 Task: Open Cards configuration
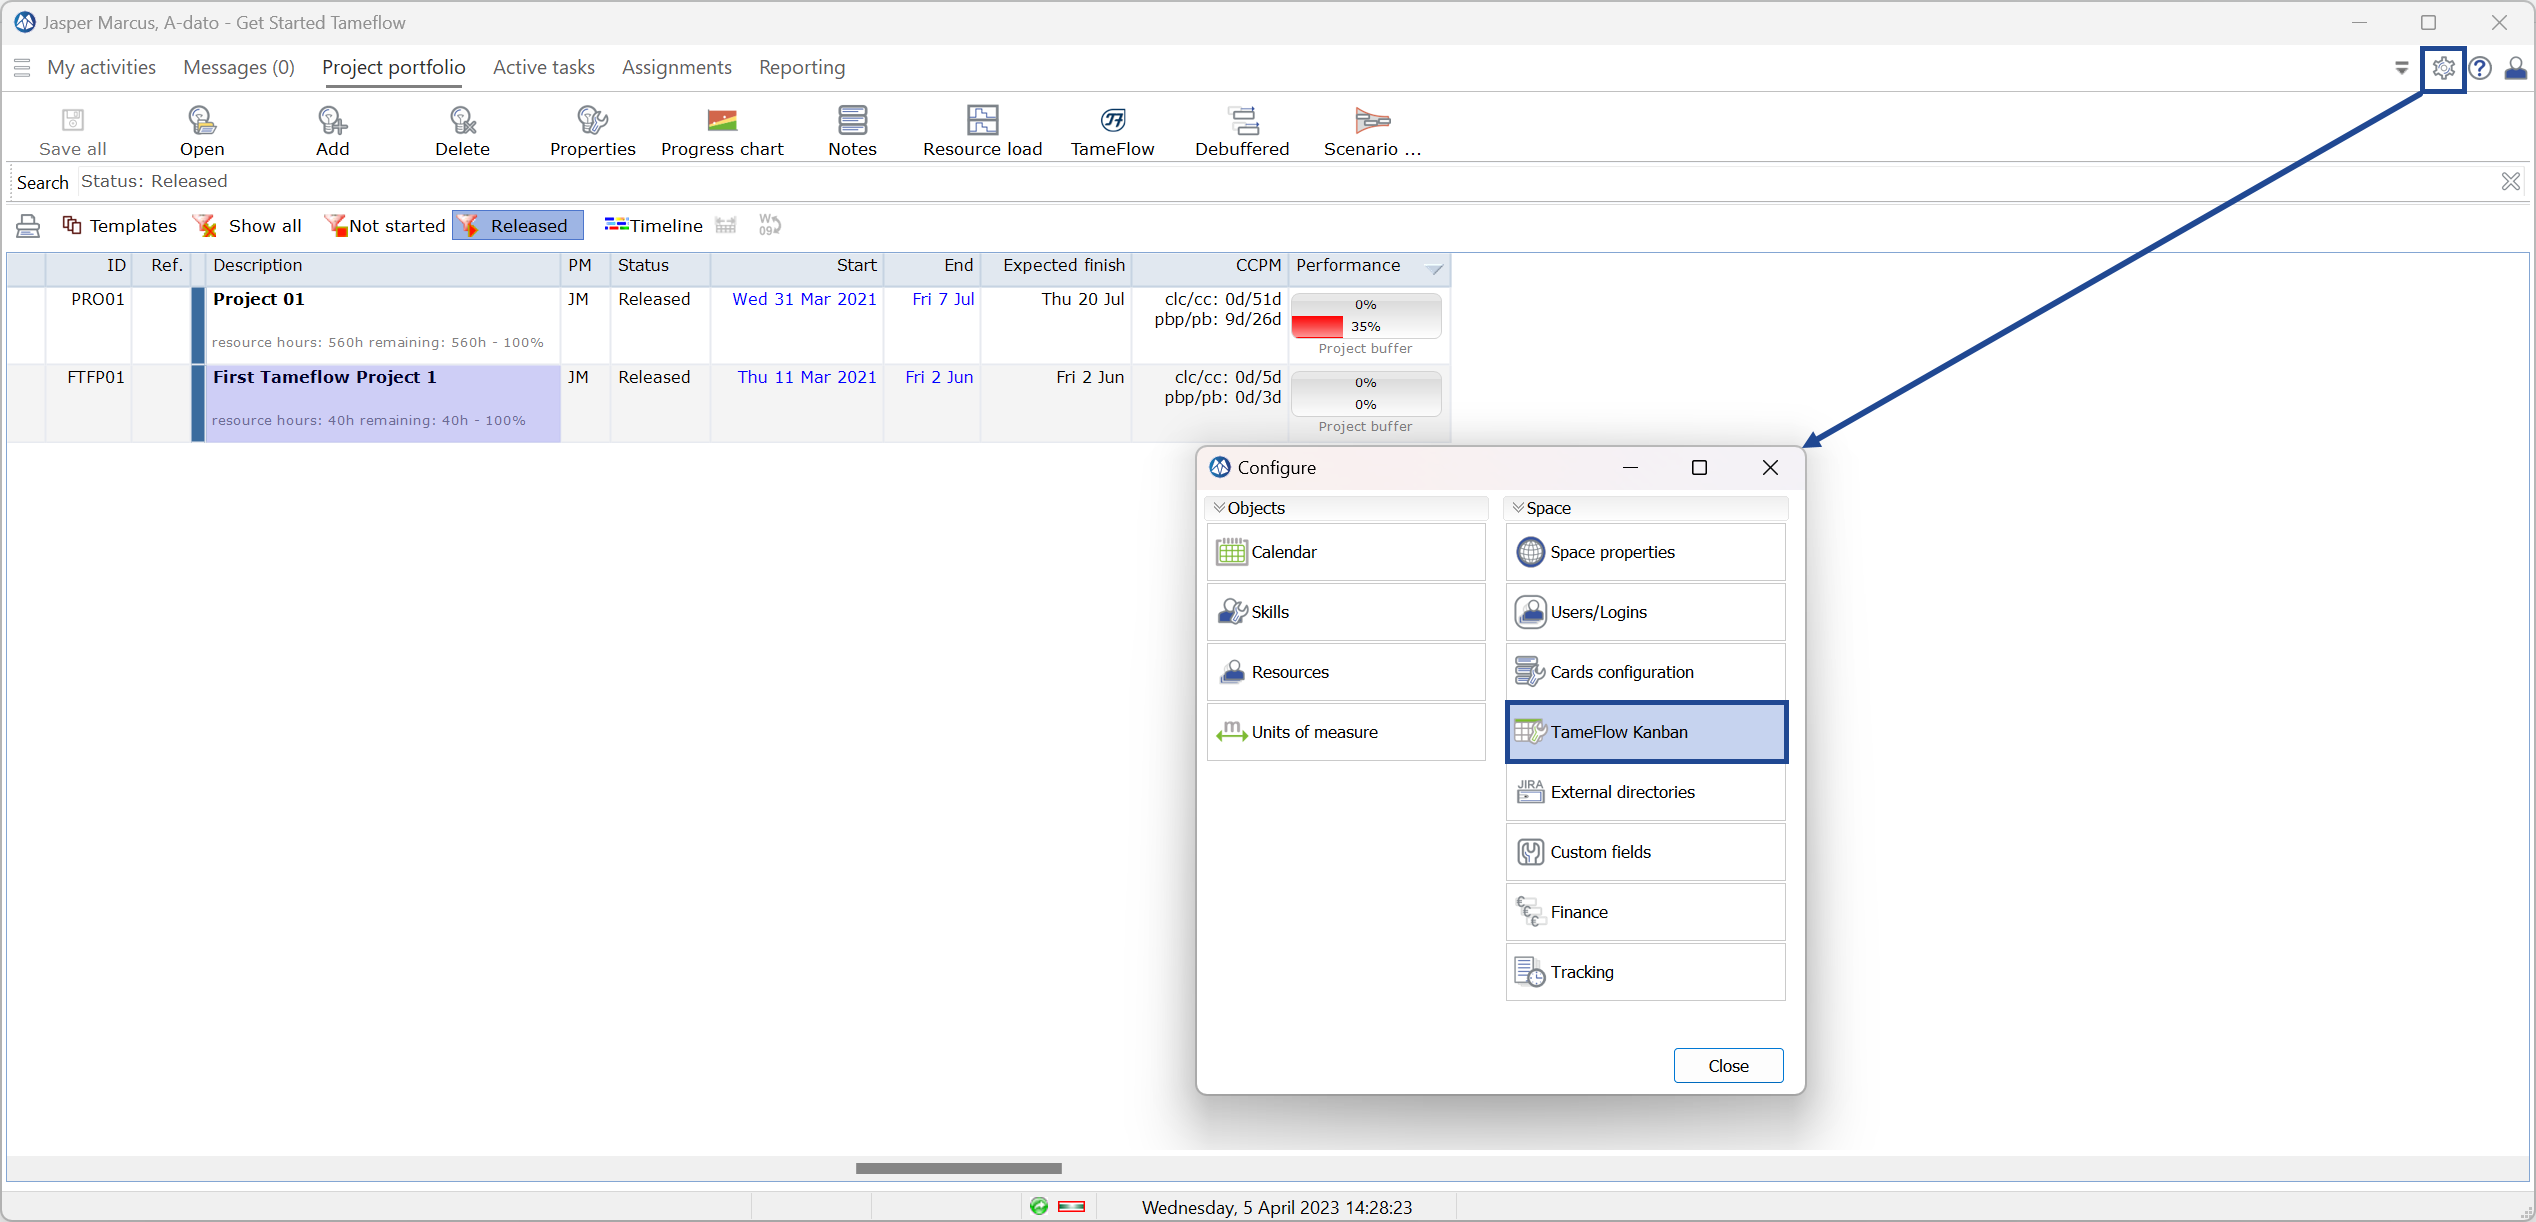pyautogui.click(x=1646, y=672)
